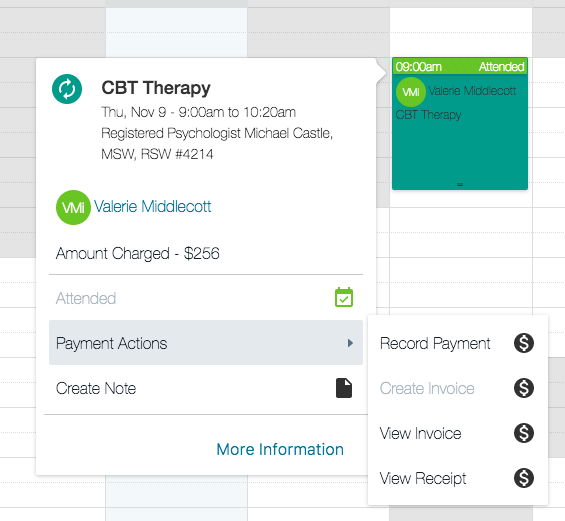The height and width of the screenshot is (521, 565).
Task: Click the dollar icon beside Record Payment
Action: click(x=524, y=343)
